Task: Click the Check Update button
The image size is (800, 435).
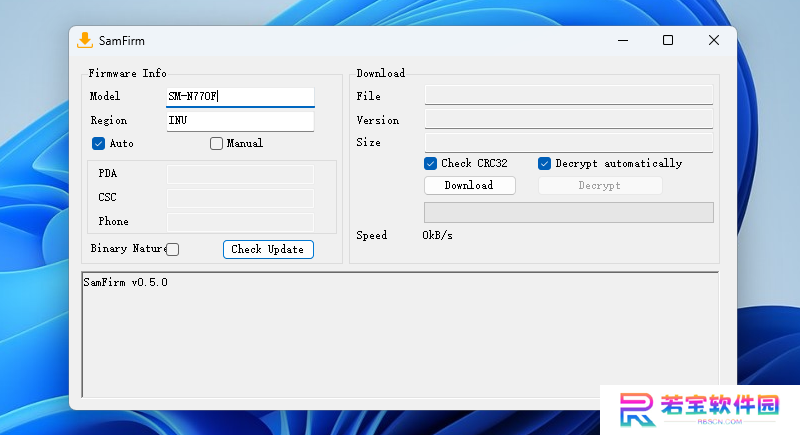Action: tap(268, 249)
